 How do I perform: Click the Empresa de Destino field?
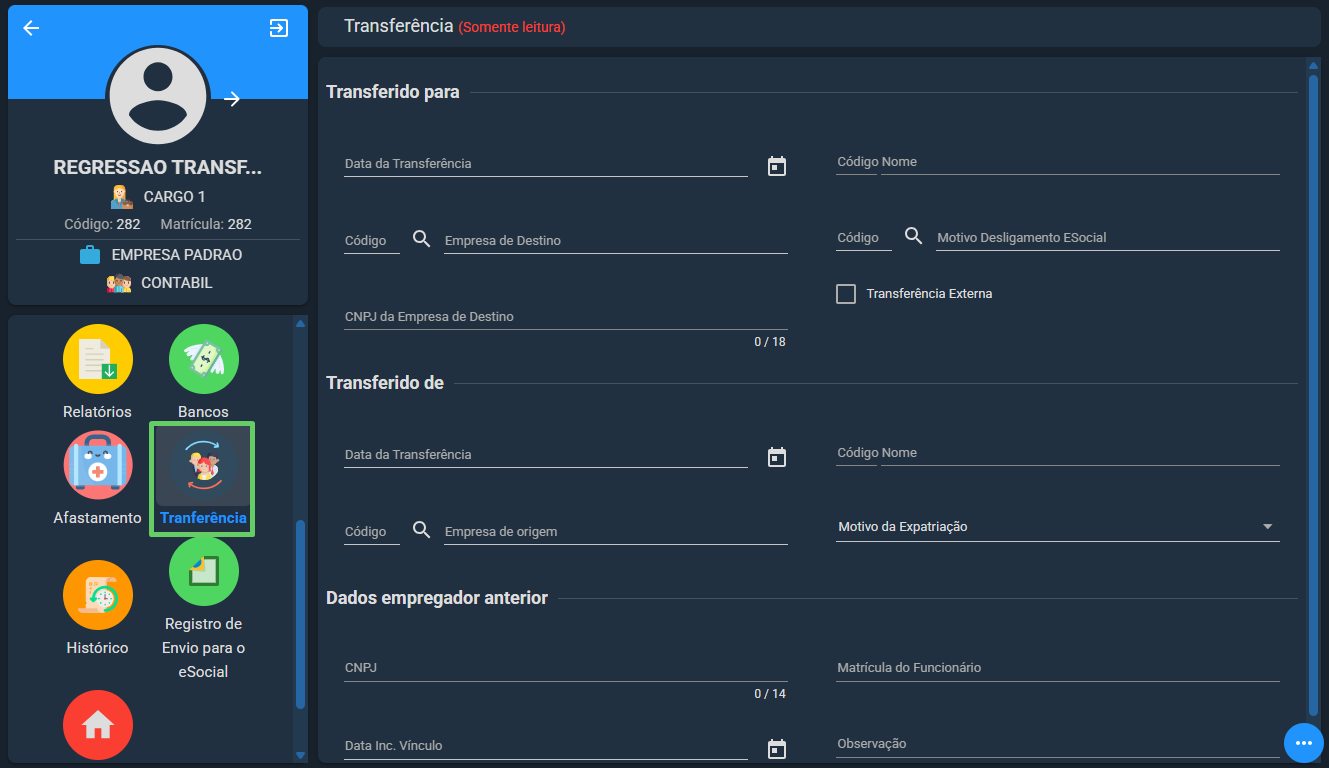(616, 240)
